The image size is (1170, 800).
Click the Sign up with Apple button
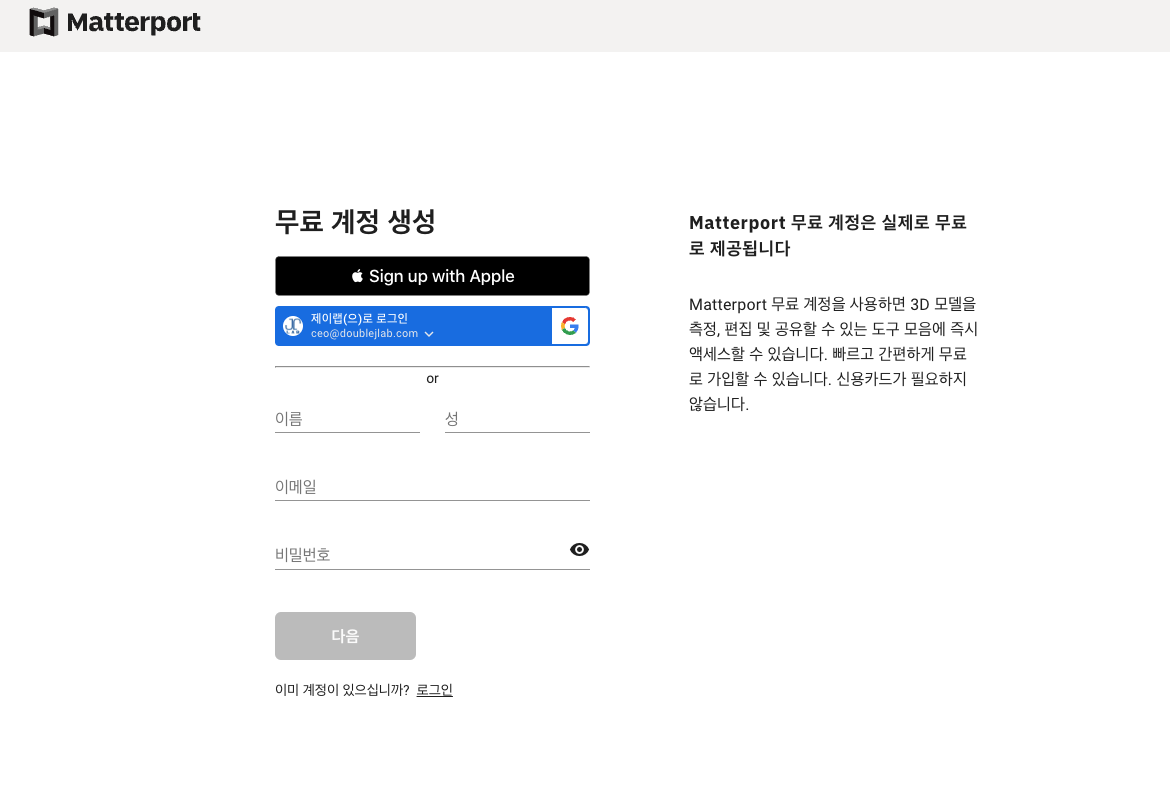coord(432,276)
